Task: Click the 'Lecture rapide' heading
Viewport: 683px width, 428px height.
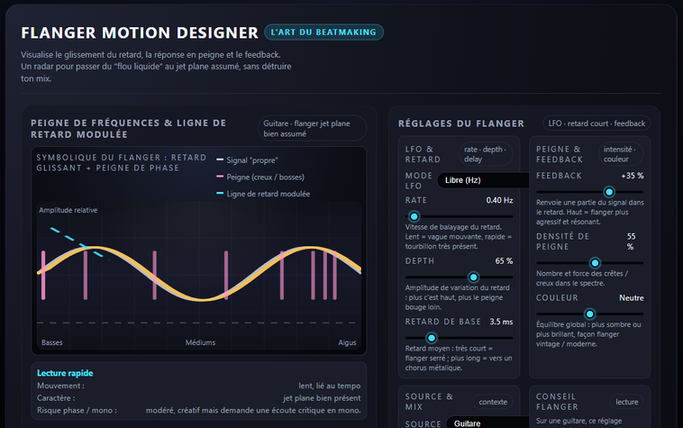Action: coord(65,373)
